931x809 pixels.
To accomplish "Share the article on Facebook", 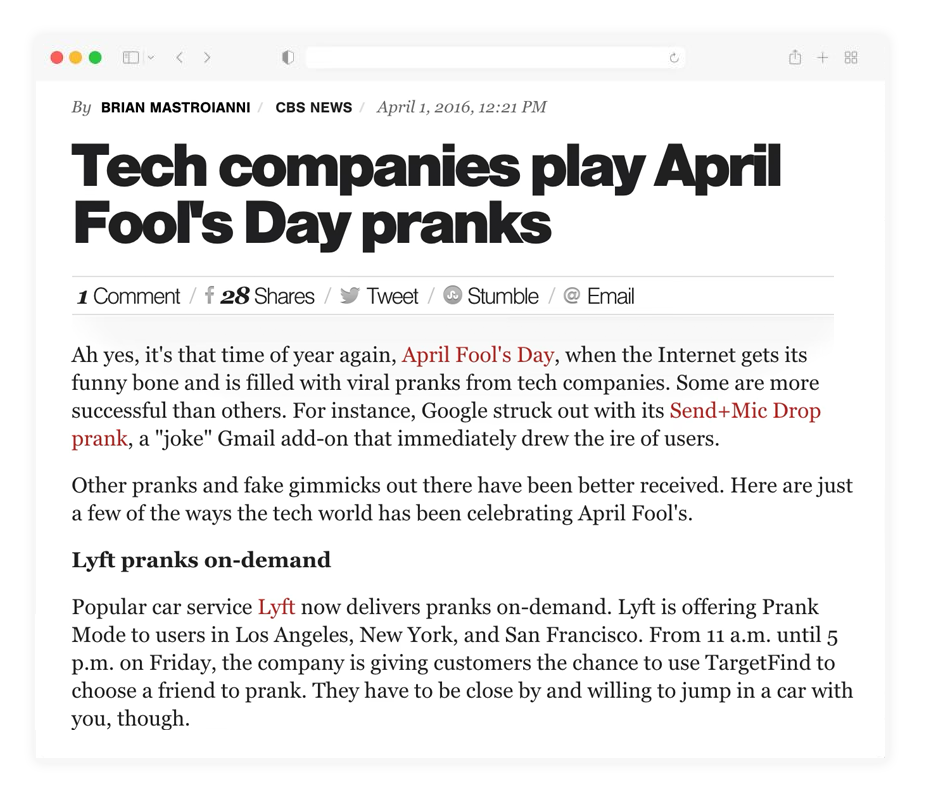I will (209, 295).
